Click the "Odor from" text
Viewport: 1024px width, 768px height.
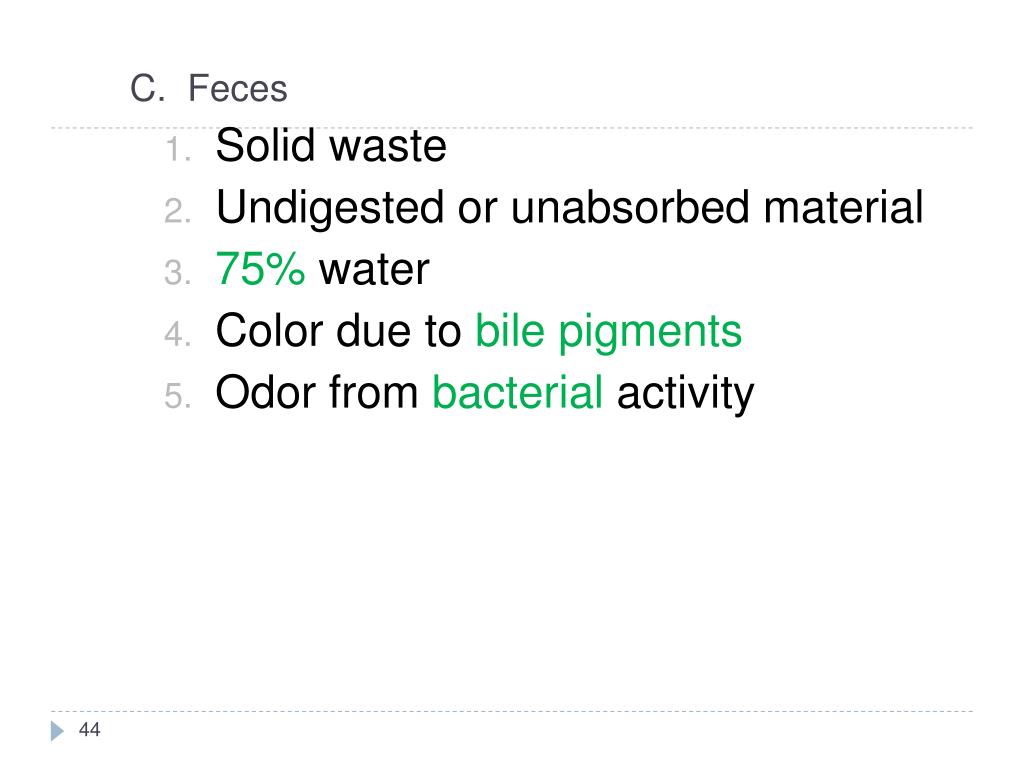point(317,394)
